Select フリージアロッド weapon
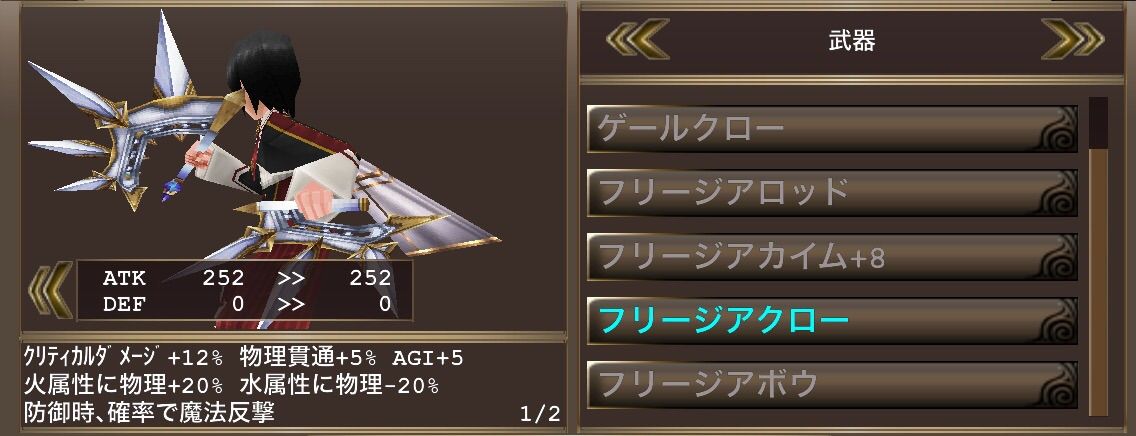This screenshot has height=436, width=1136. [832, 193]
